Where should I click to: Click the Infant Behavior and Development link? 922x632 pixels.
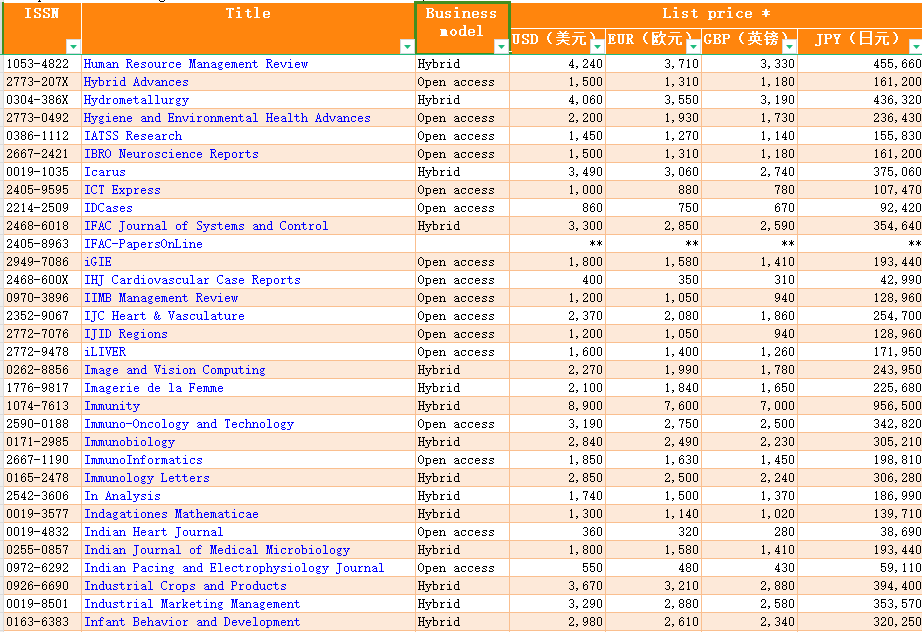[x=191, y=622]
